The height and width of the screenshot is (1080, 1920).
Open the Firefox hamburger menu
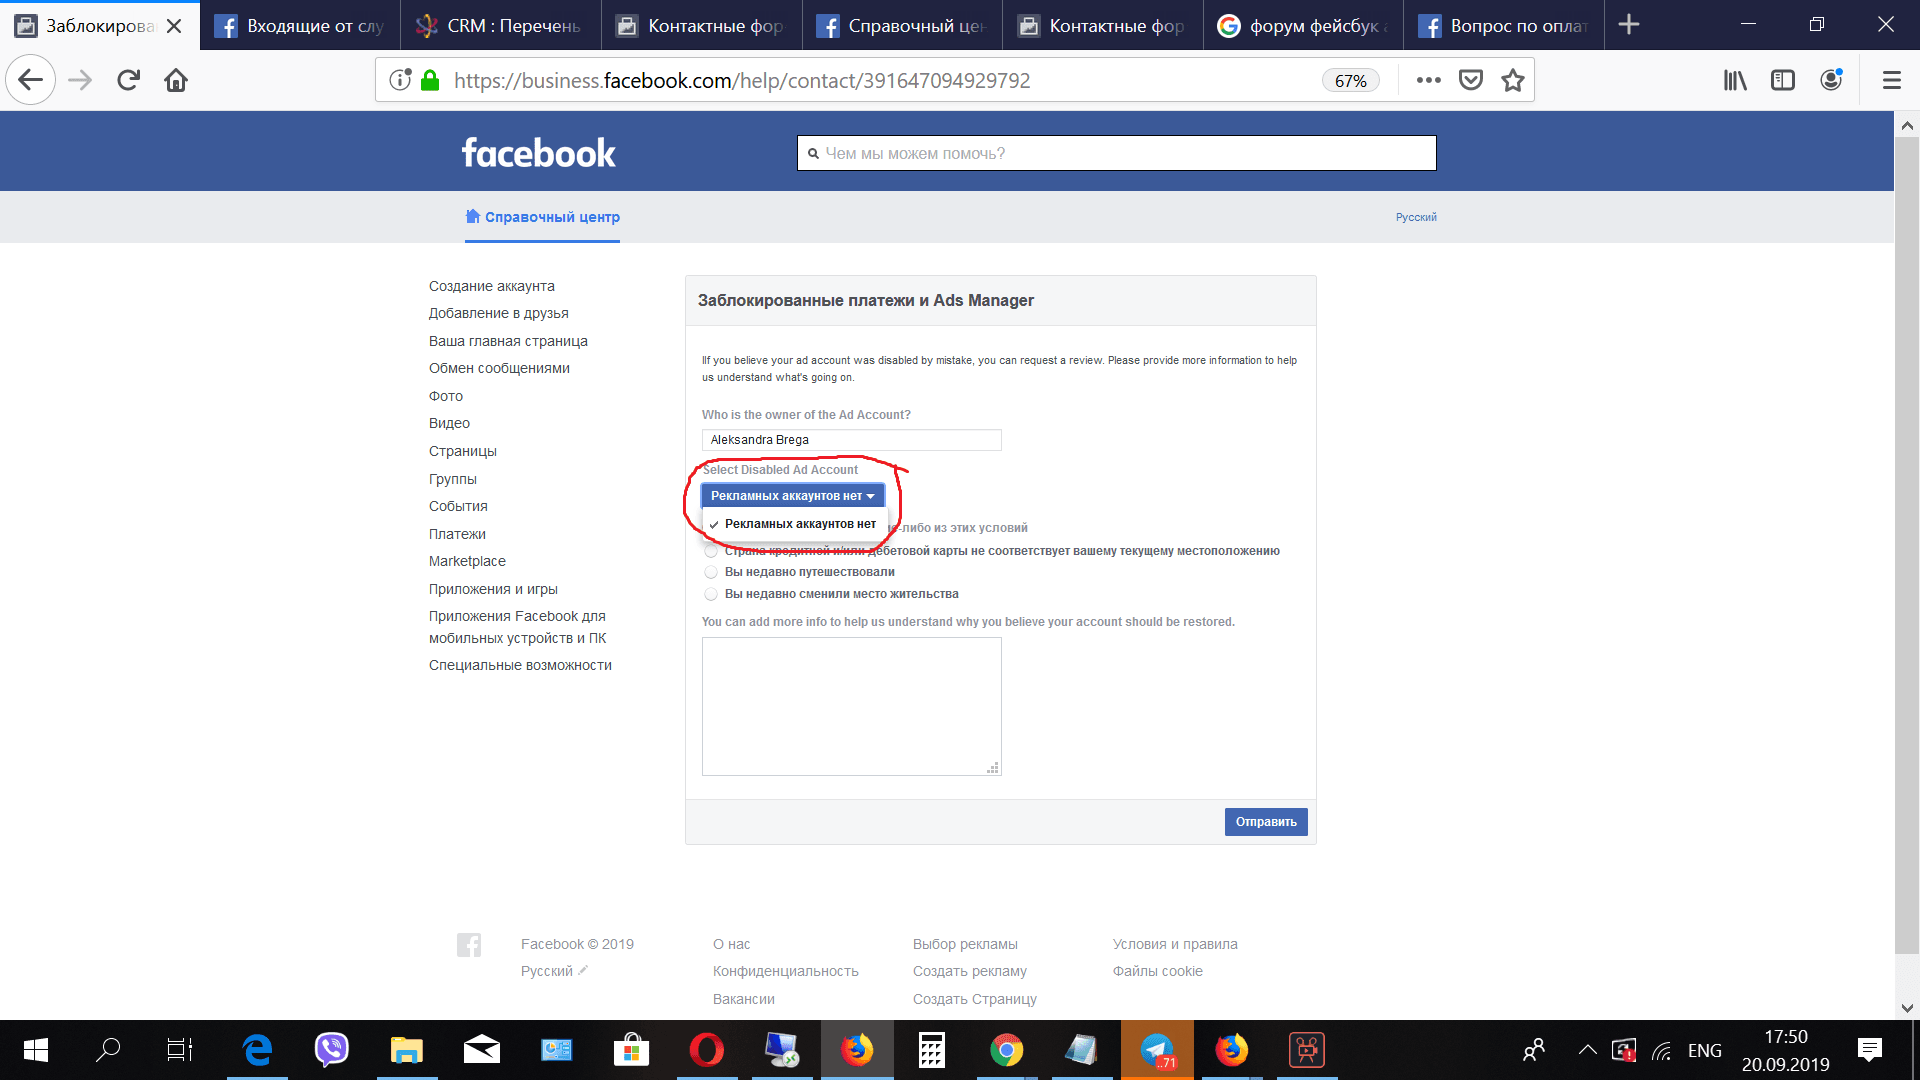point(1891,80)
